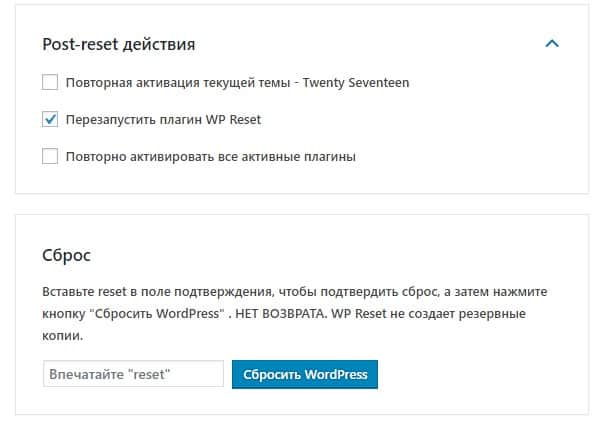Click the "Post-reset действия" heading
The height and width of the screenshot is (421, 601).
(x=118, y=45)
